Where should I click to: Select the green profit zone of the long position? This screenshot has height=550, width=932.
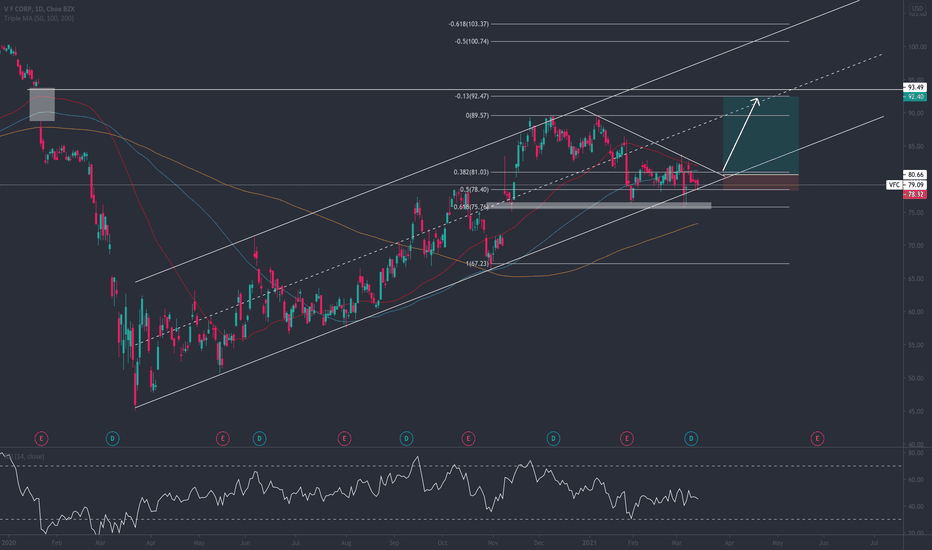(x=761, y=136)
